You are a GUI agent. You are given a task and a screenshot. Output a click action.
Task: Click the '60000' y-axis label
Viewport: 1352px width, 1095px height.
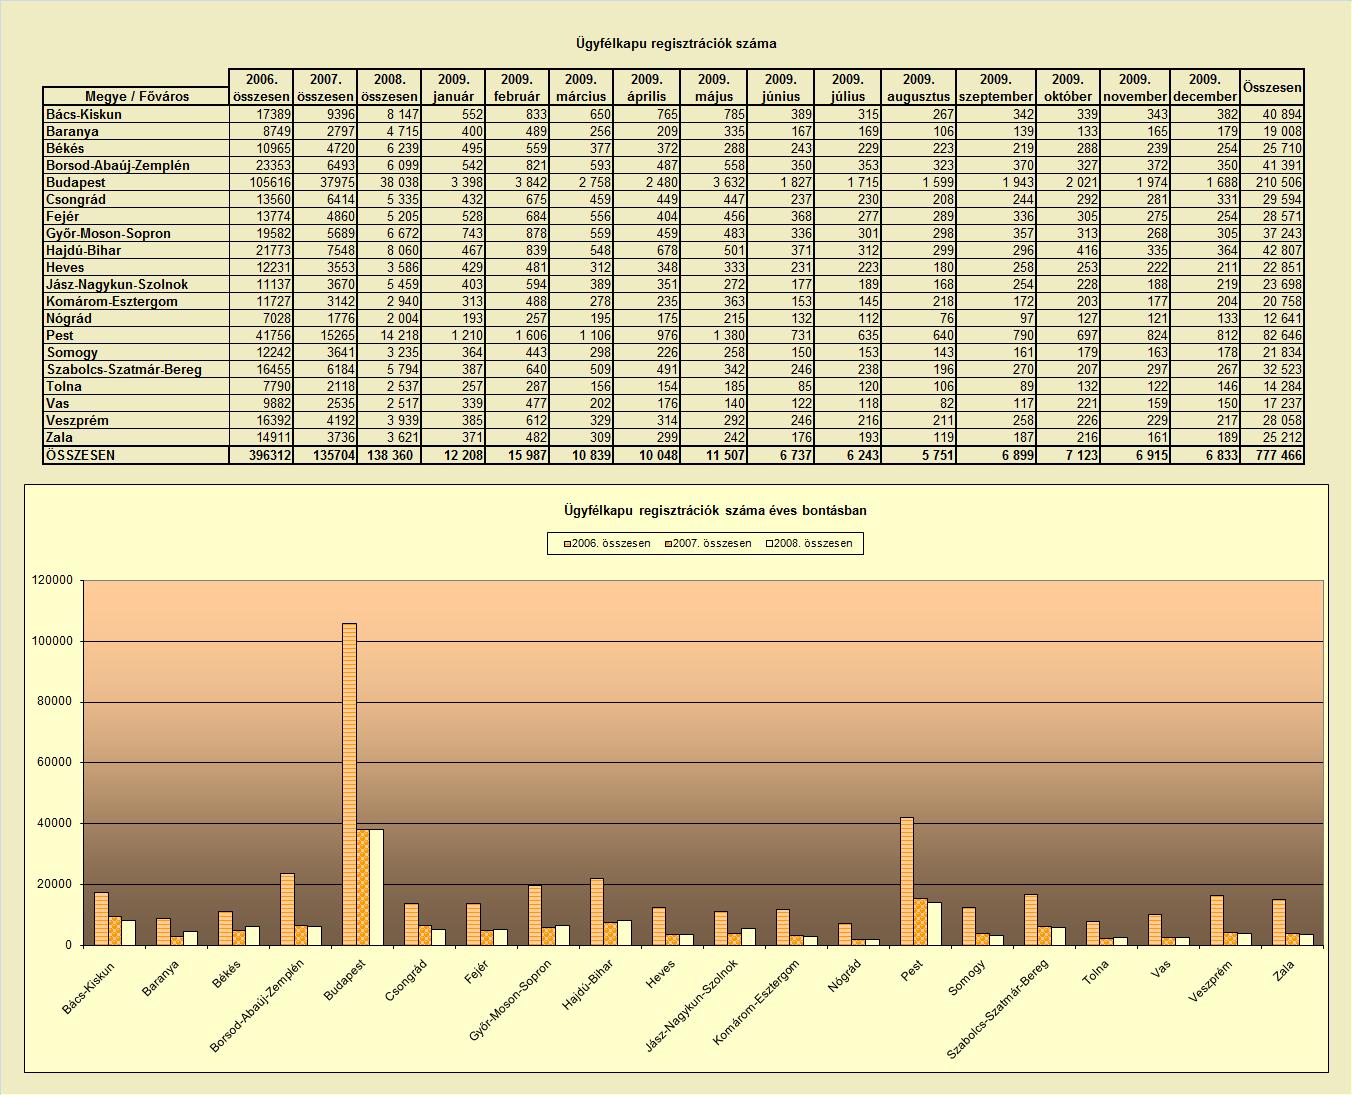[x=55, y=763]
